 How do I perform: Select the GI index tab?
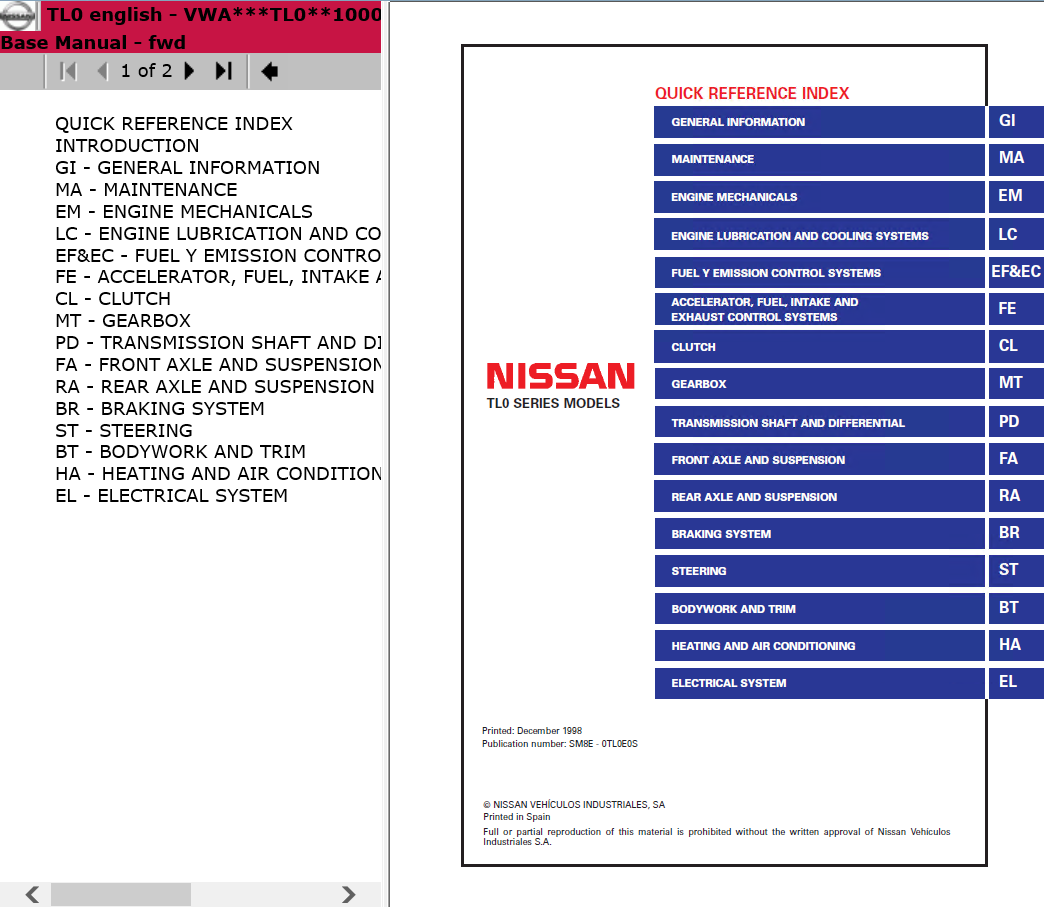click(x=1016, y=121)
